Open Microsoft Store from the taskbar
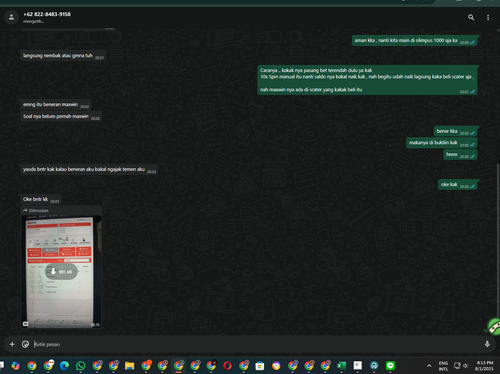The width and height of the screenshot is (500, 374). 260,366
